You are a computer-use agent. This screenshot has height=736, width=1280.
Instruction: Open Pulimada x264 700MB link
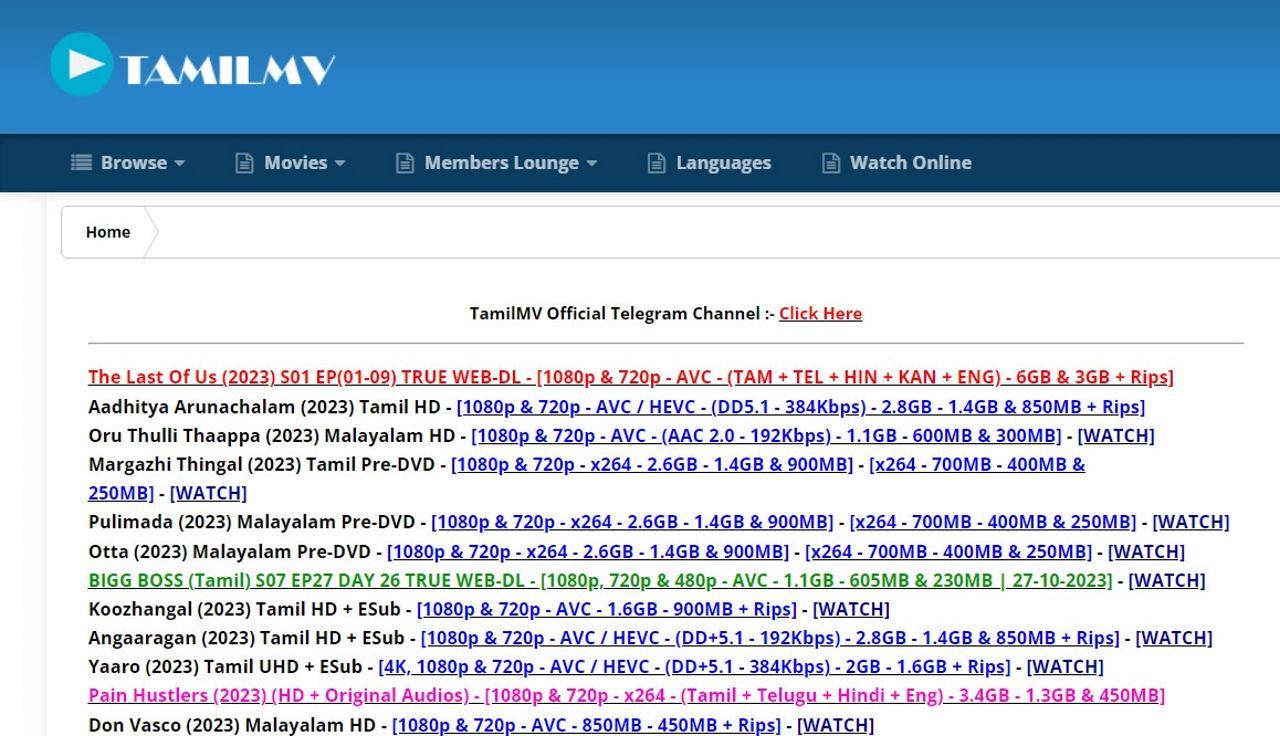click(993, 522)
